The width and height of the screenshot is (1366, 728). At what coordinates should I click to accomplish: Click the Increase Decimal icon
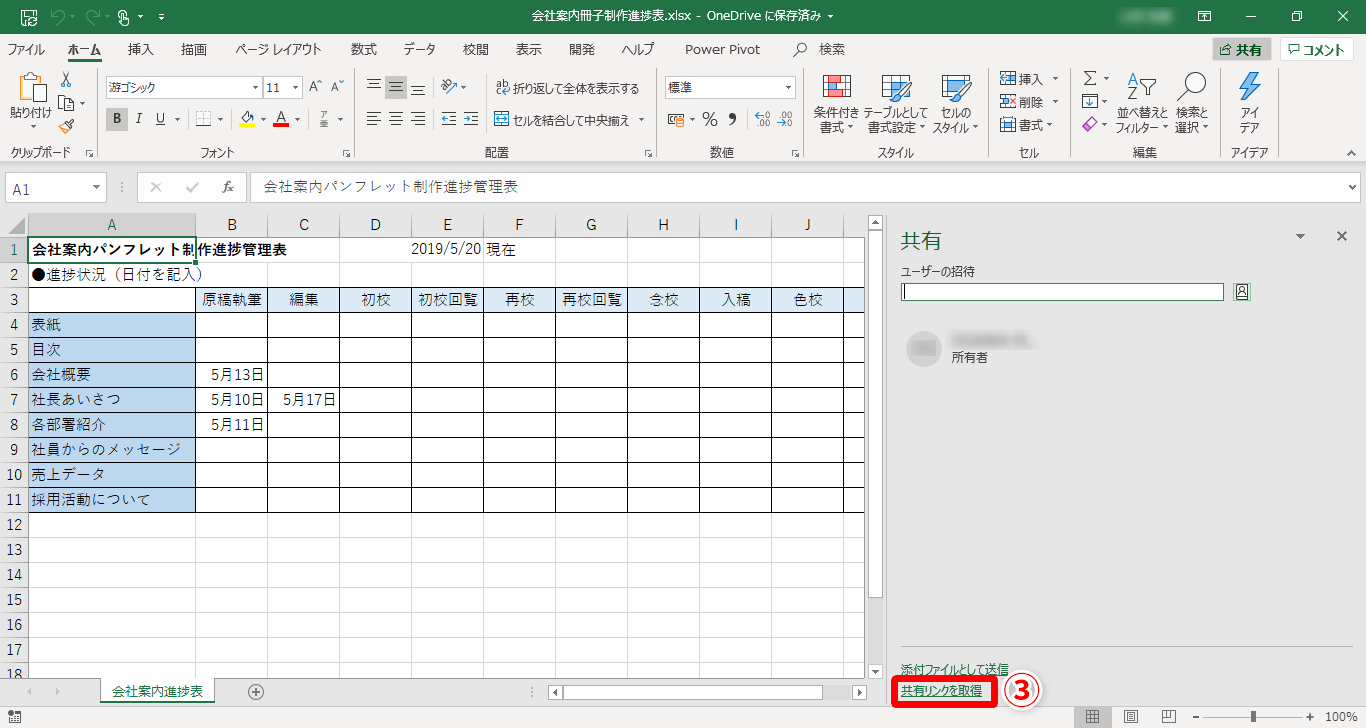[762, 119]
